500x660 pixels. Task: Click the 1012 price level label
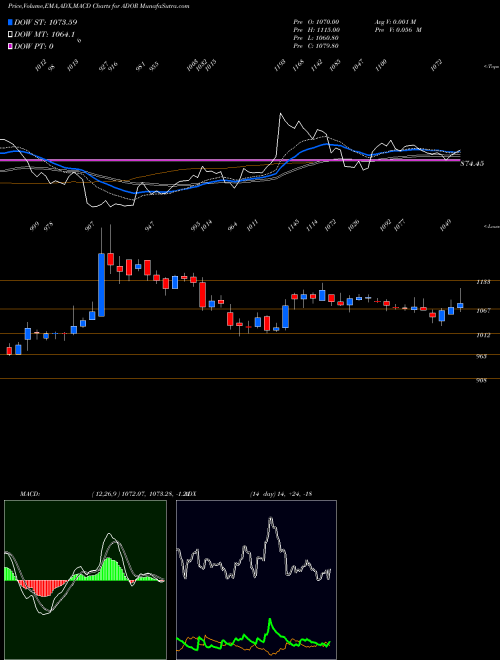[x=484, y=335]
